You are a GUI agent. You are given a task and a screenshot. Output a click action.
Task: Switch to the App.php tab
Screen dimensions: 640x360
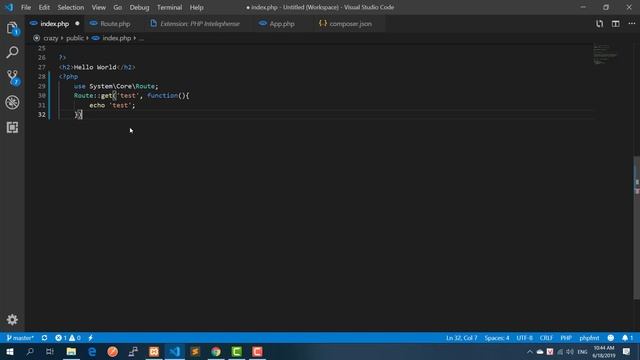[x=282, y=24]
